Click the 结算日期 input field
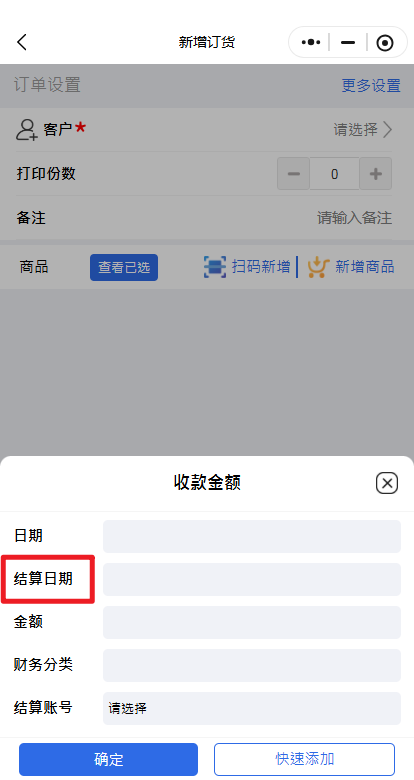The width and height of the screenshot is (414, 780). [x=252, y=579]
